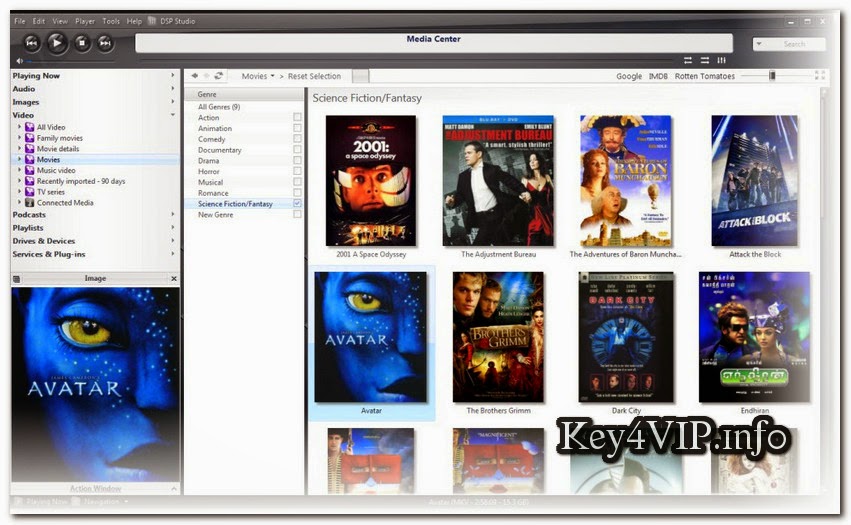Open the File menu
The image size is (851, 525).
pyautogui.click(x=20, y=21)
